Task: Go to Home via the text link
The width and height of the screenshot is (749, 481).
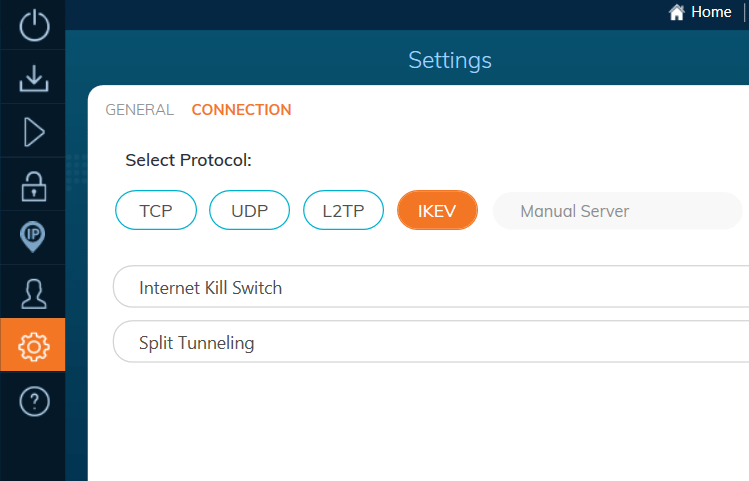Action: tap(711, 12)
